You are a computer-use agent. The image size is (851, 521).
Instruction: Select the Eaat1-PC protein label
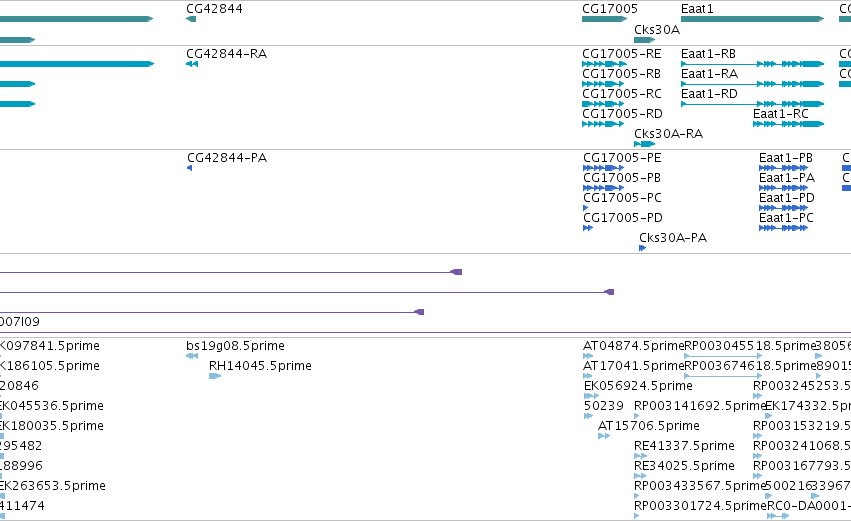point(786,218)
